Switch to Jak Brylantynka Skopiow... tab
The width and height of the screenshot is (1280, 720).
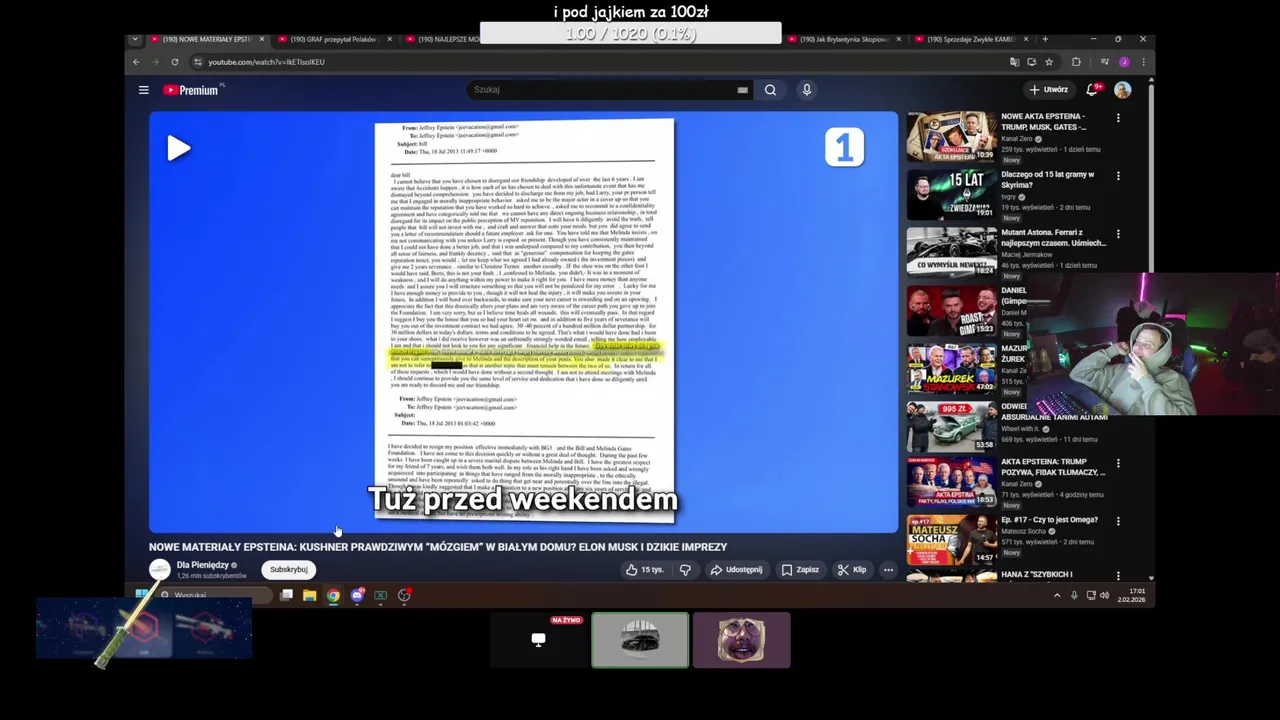coord(843,39)
